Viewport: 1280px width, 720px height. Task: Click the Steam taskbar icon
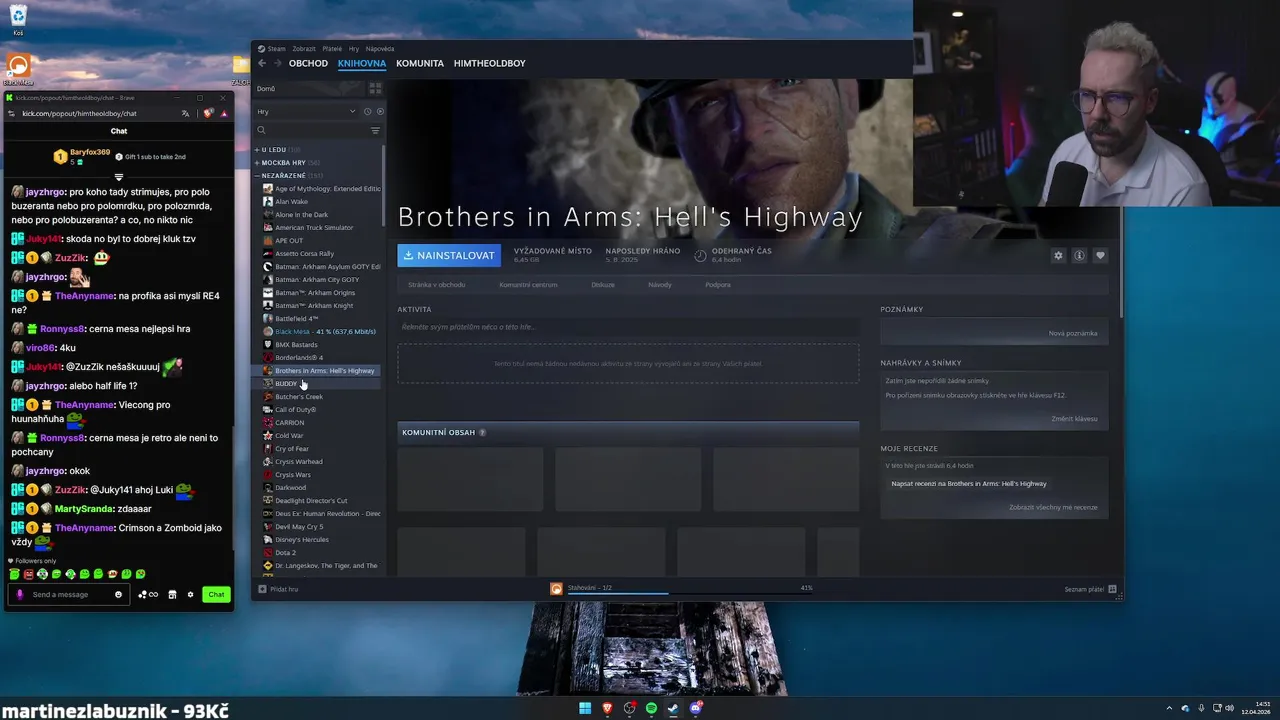click(673, 708)
